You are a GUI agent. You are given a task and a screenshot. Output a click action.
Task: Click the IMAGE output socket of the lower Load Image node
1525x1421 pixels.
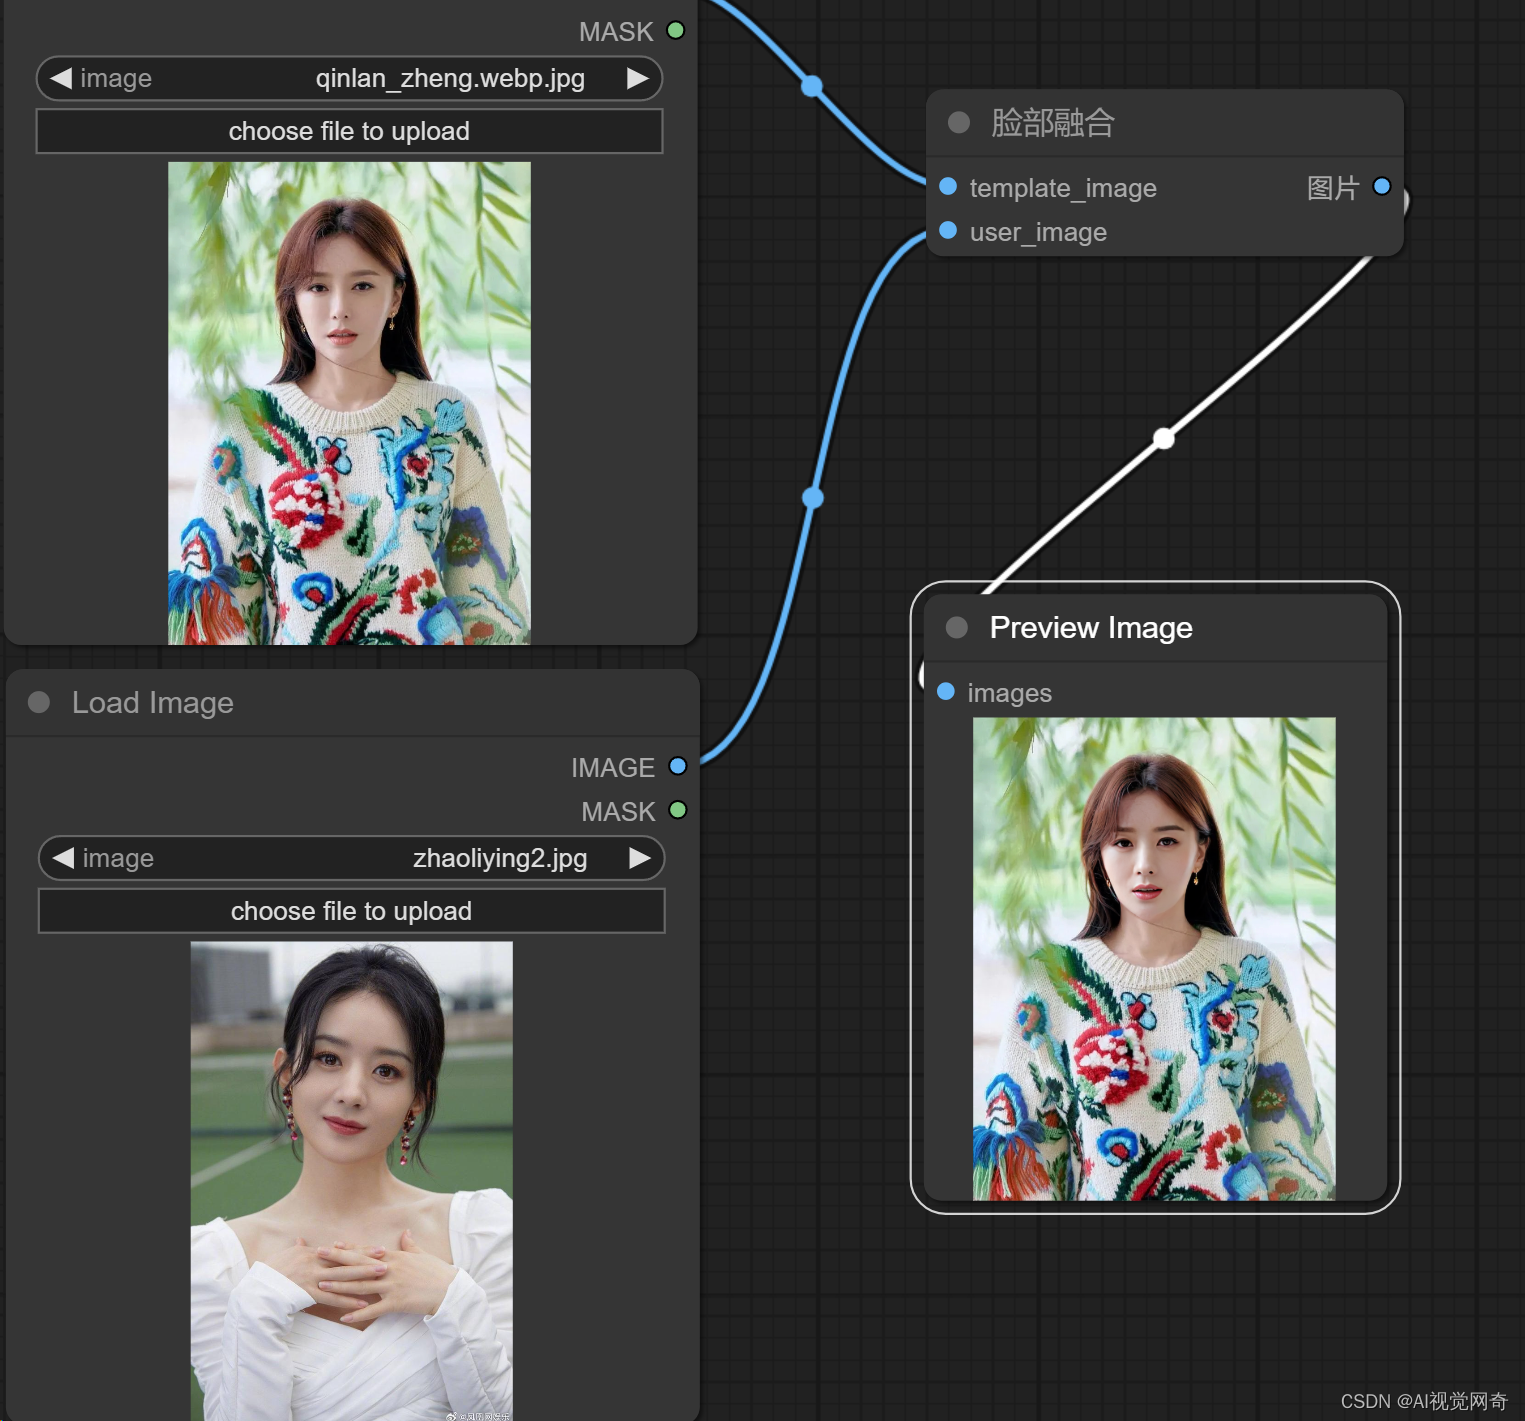click(x=678, y=766)
